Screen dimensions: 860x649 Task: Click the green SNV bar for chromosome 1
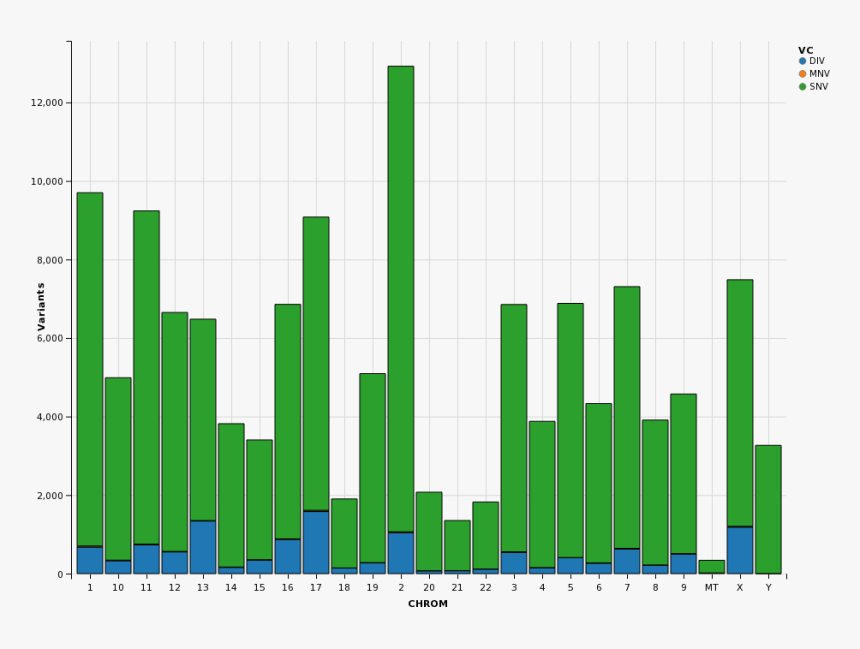click(90, 369)
